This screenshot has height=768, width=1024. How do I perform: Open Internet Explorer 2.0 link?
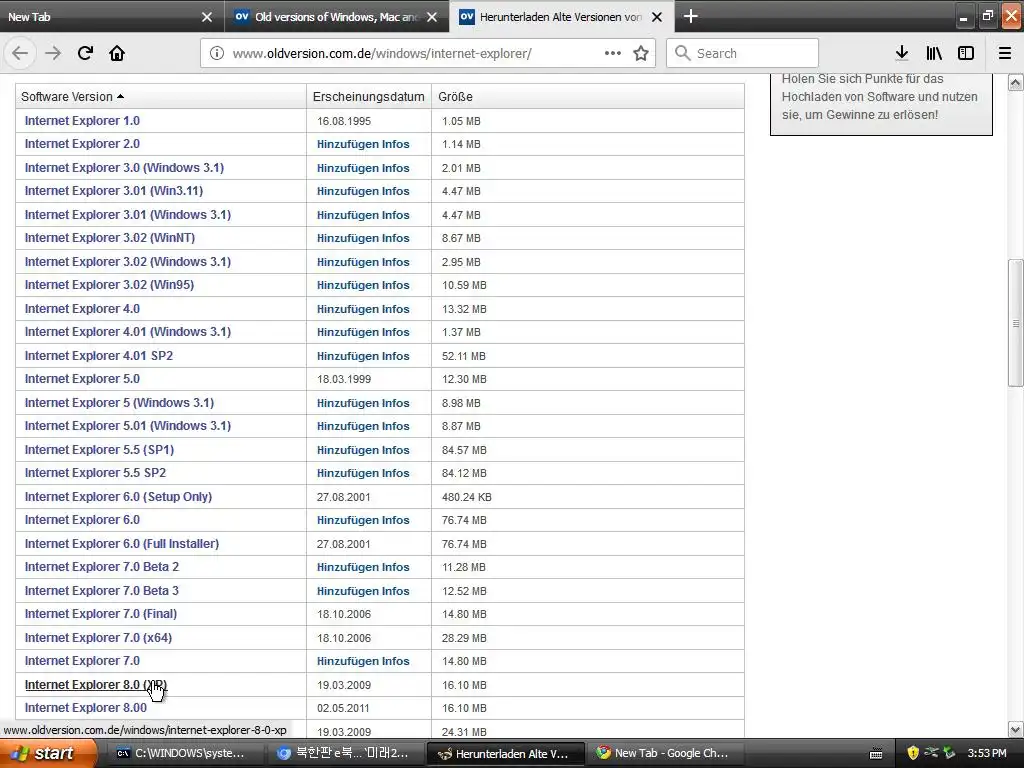pyautogui.click(x=82, y=144)
